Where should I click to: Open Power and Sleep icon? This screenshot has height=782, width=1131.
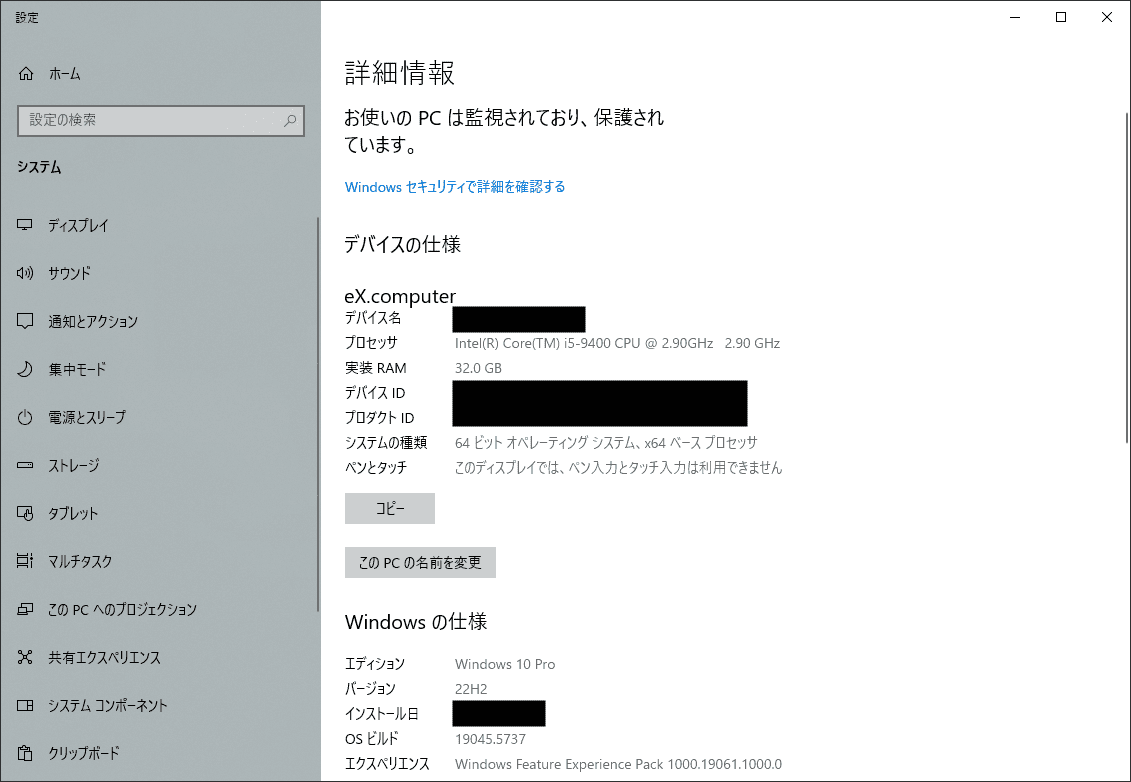click(26, 418)
